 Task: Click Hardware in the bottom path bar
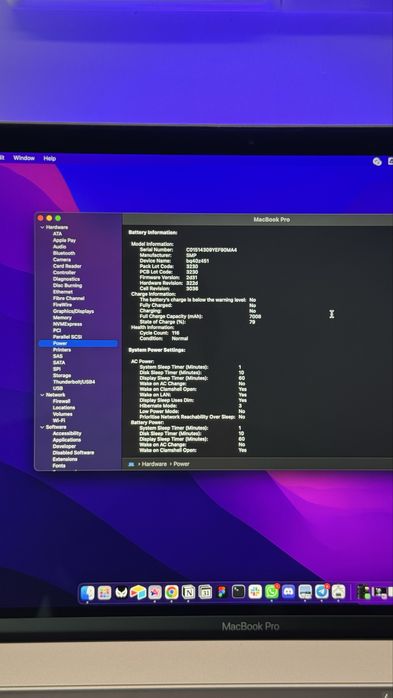(154, 464)
